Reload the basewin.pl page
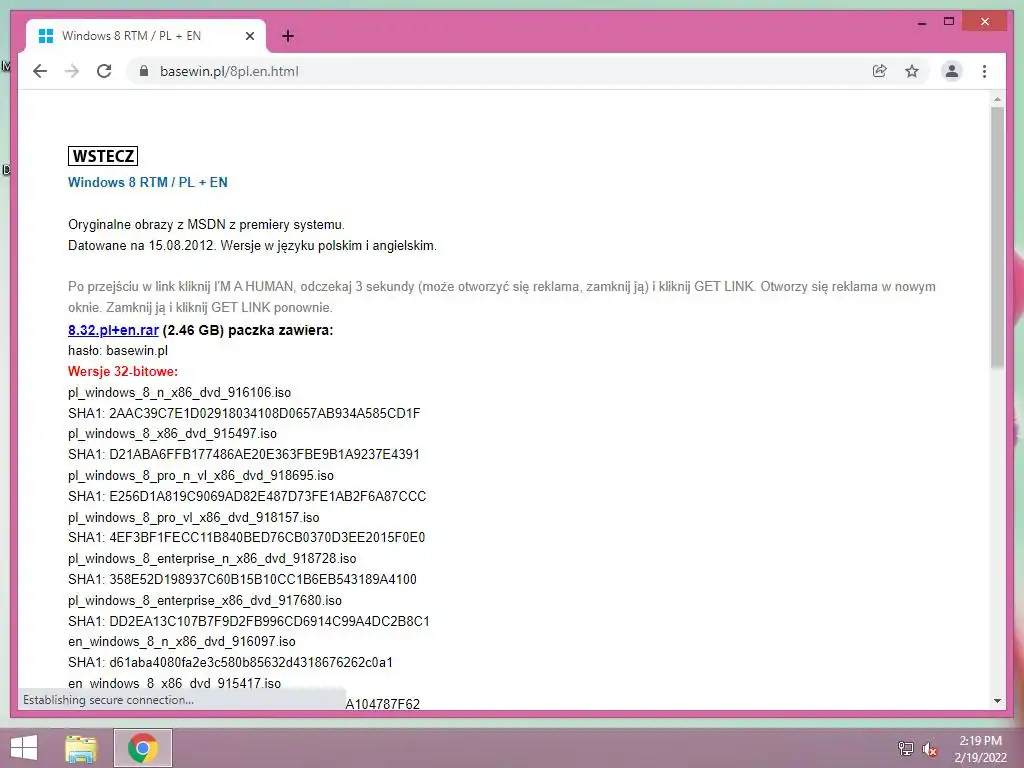This screenshot has height=768, width=1024. (104, 71)
